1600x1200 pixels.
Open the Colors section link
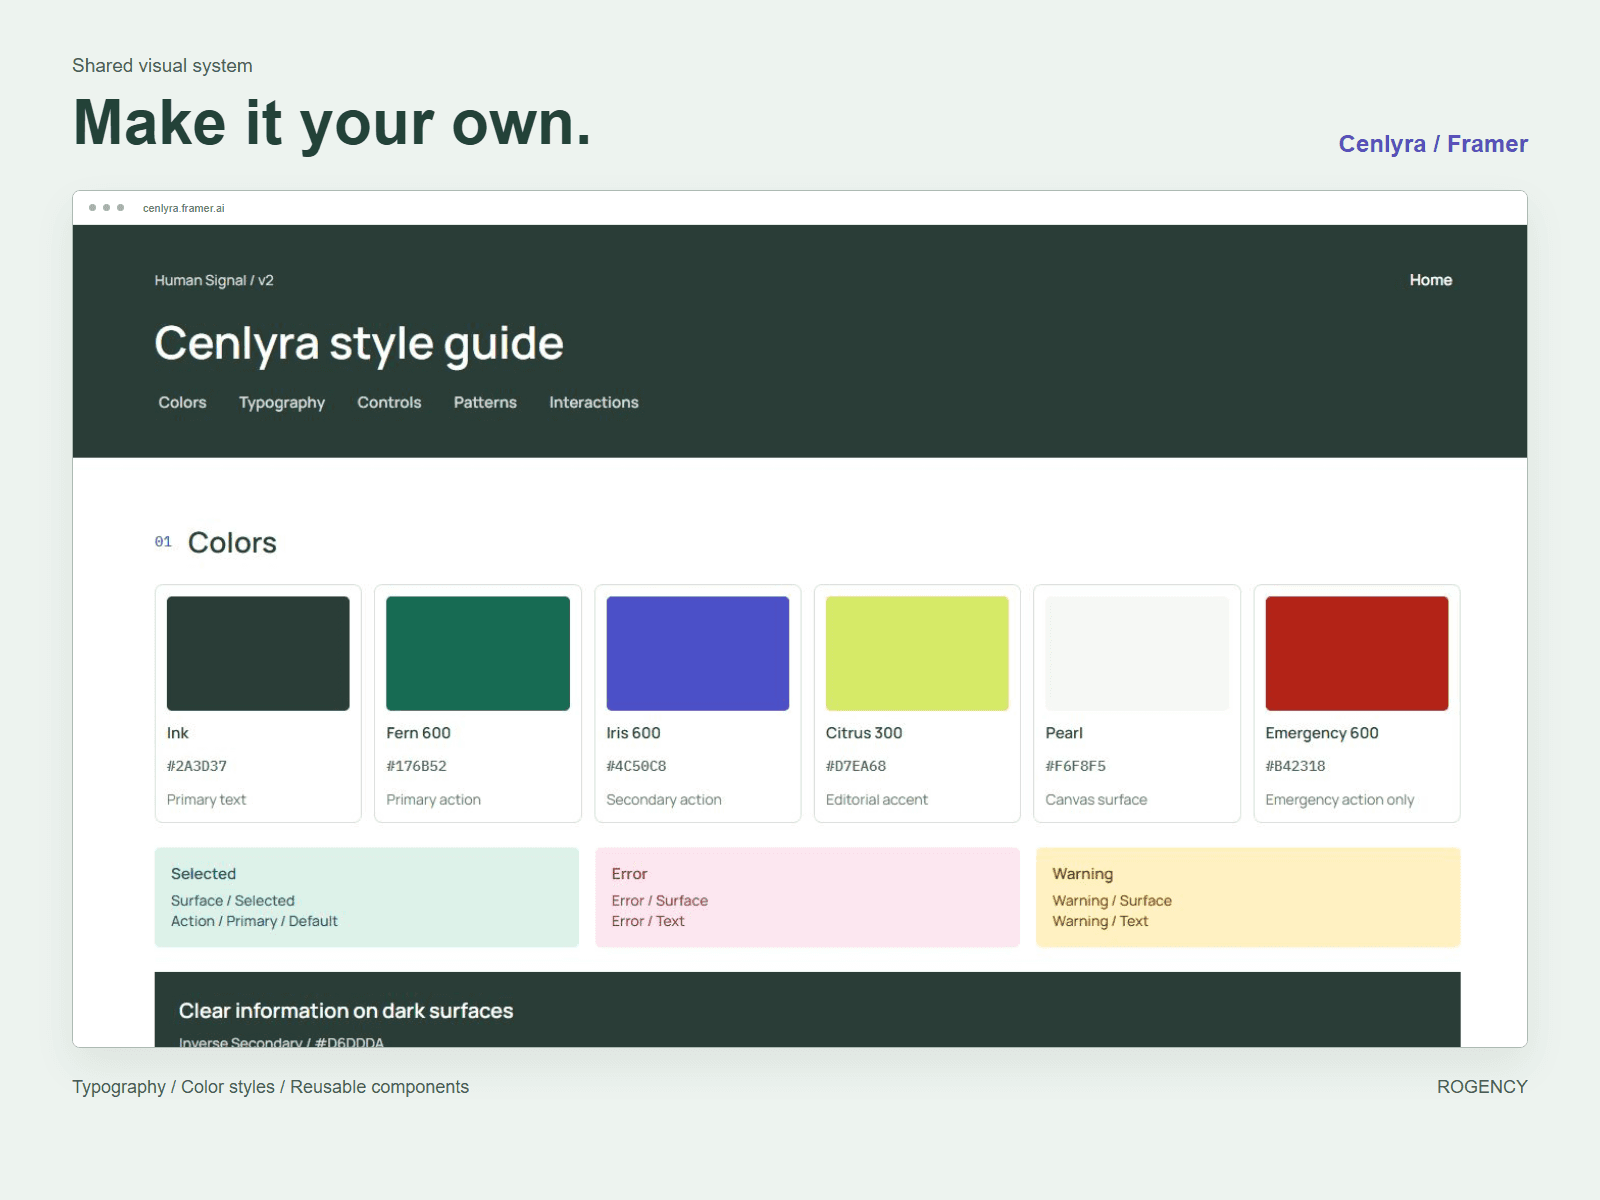click(x=182, y=402)
